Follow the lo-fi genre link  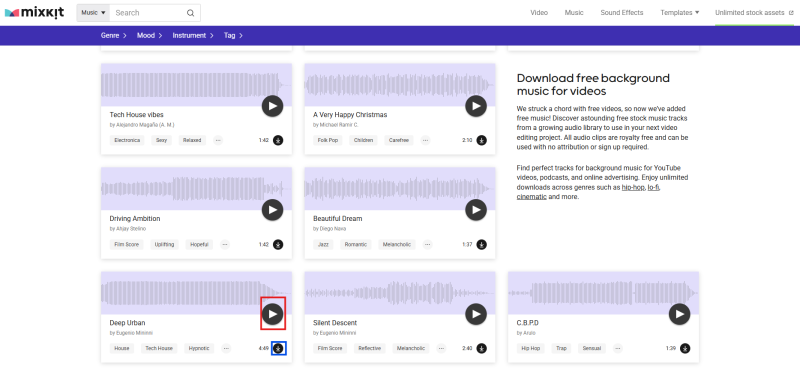pyautogui.click(x=654, y=188)
